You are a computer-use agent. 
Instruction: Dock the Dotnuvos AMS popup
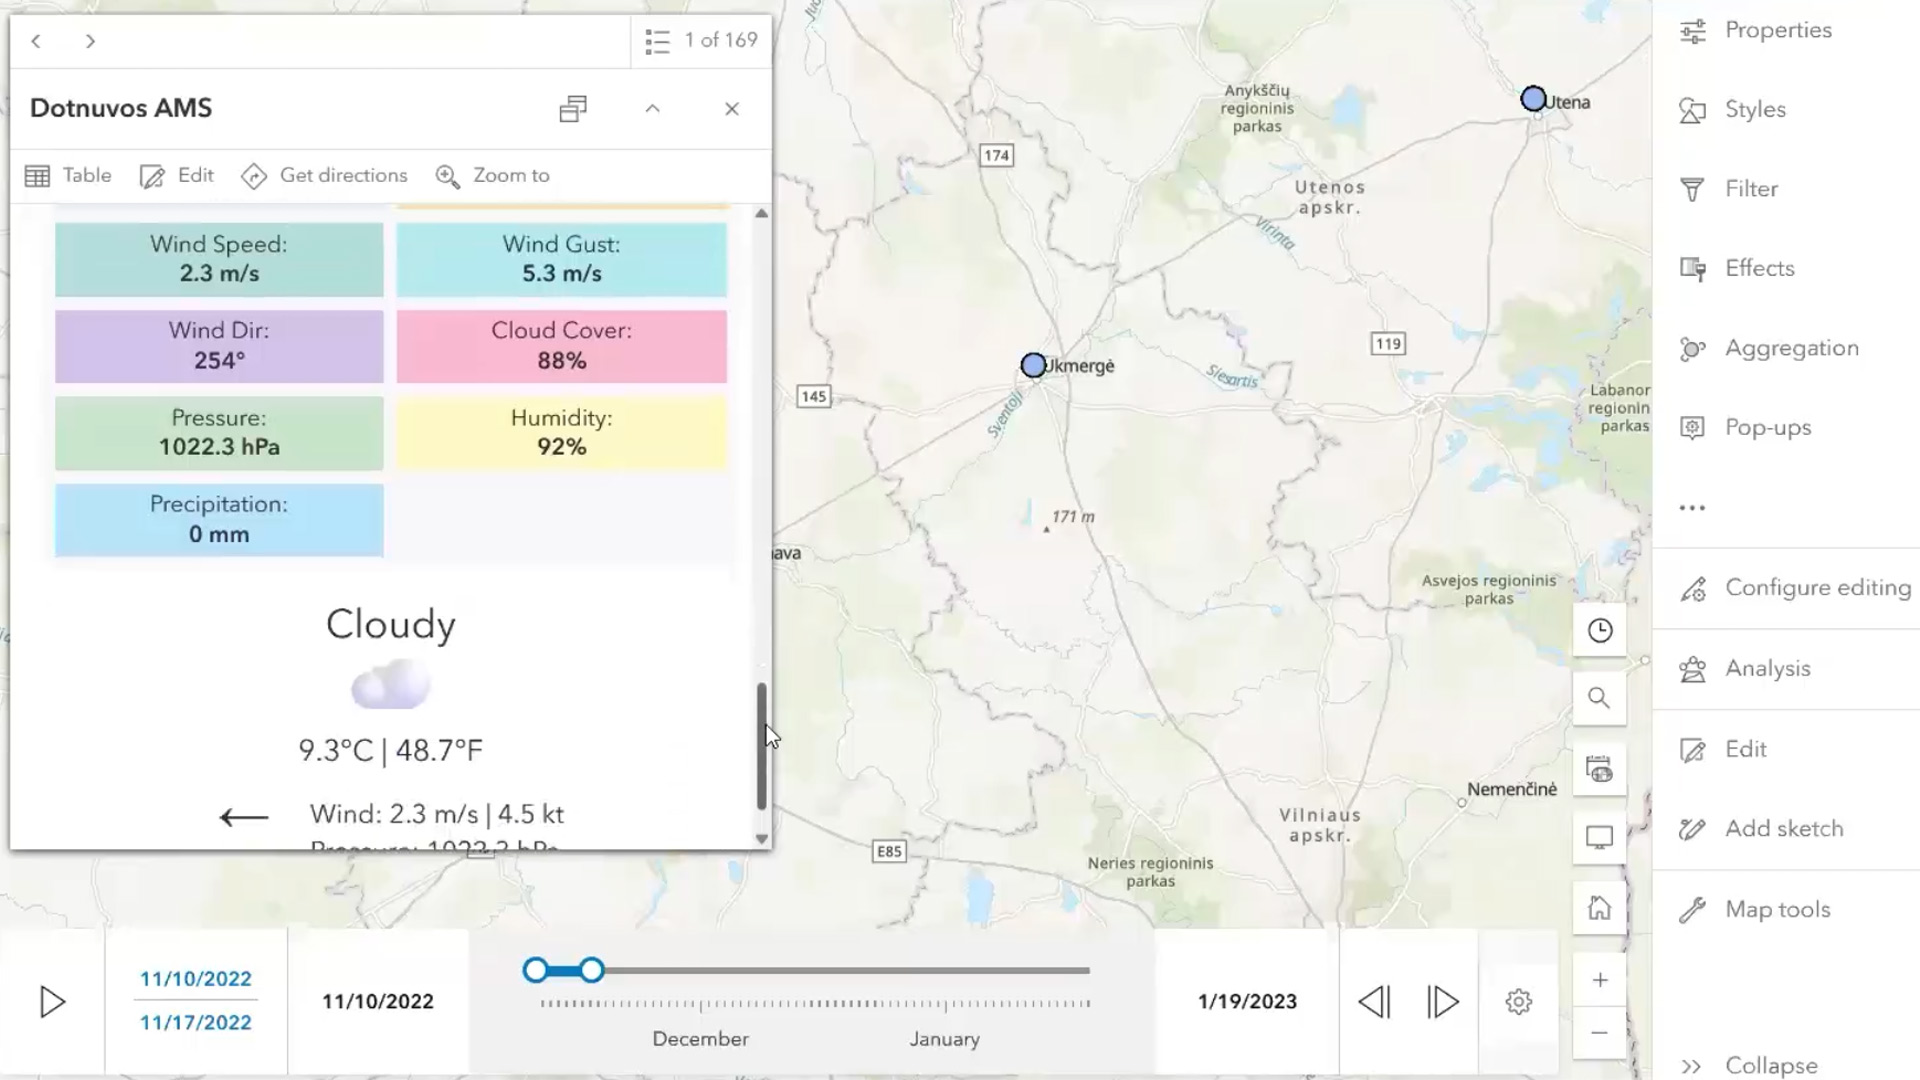(573, 108)
